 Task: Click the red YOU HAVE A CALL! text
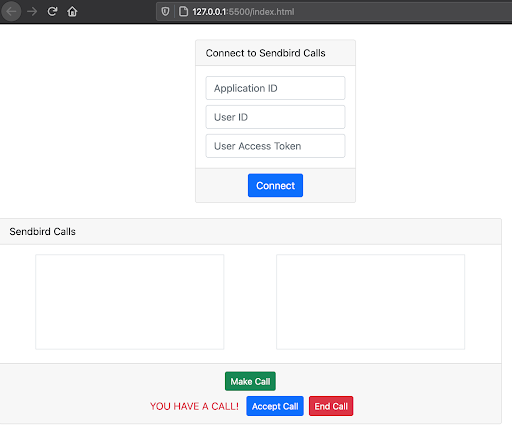click(194, 406)
